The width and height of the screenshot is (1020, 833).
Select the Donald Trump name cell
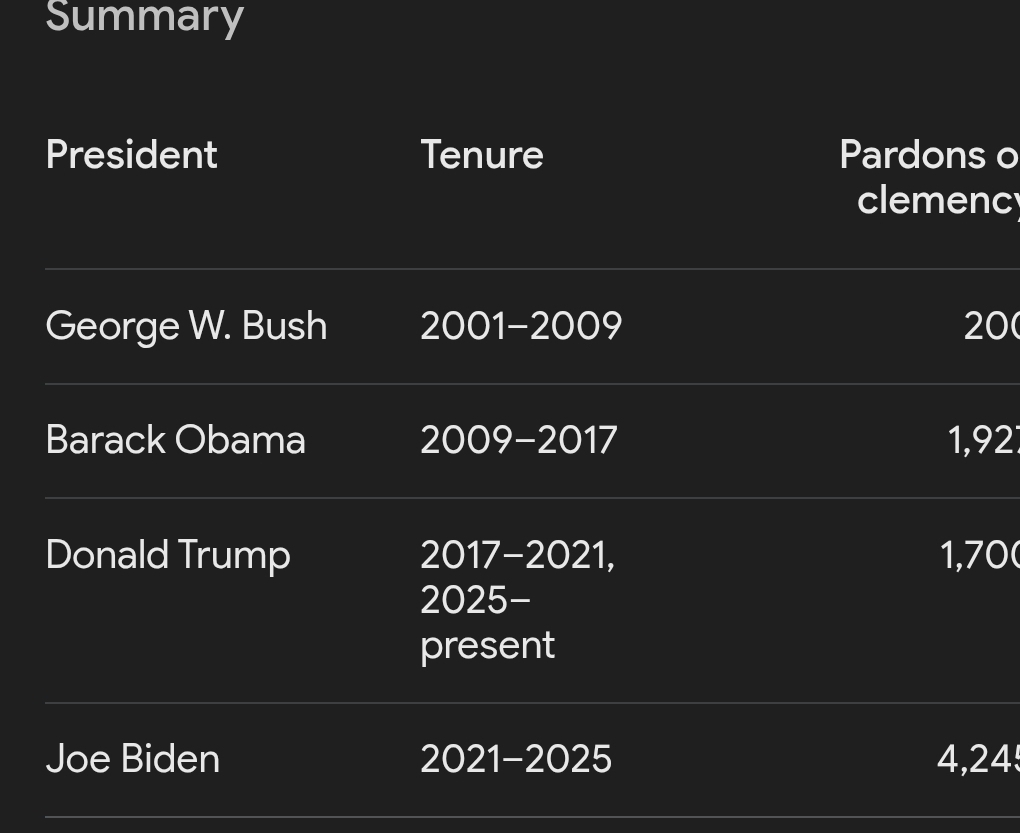(168, 555)
